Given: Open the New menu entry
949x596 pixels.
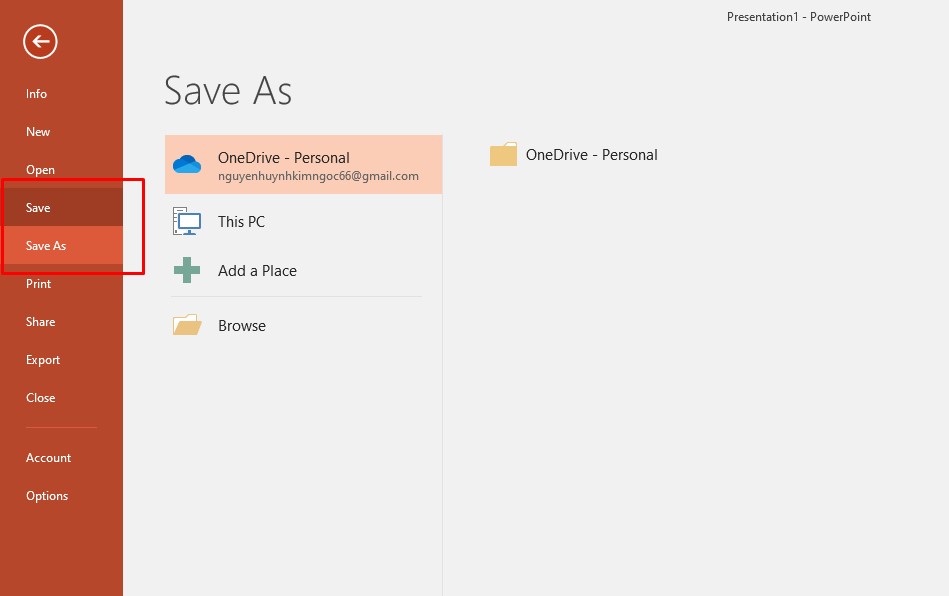Looking at the screenshot, I should tap(37, 131).
